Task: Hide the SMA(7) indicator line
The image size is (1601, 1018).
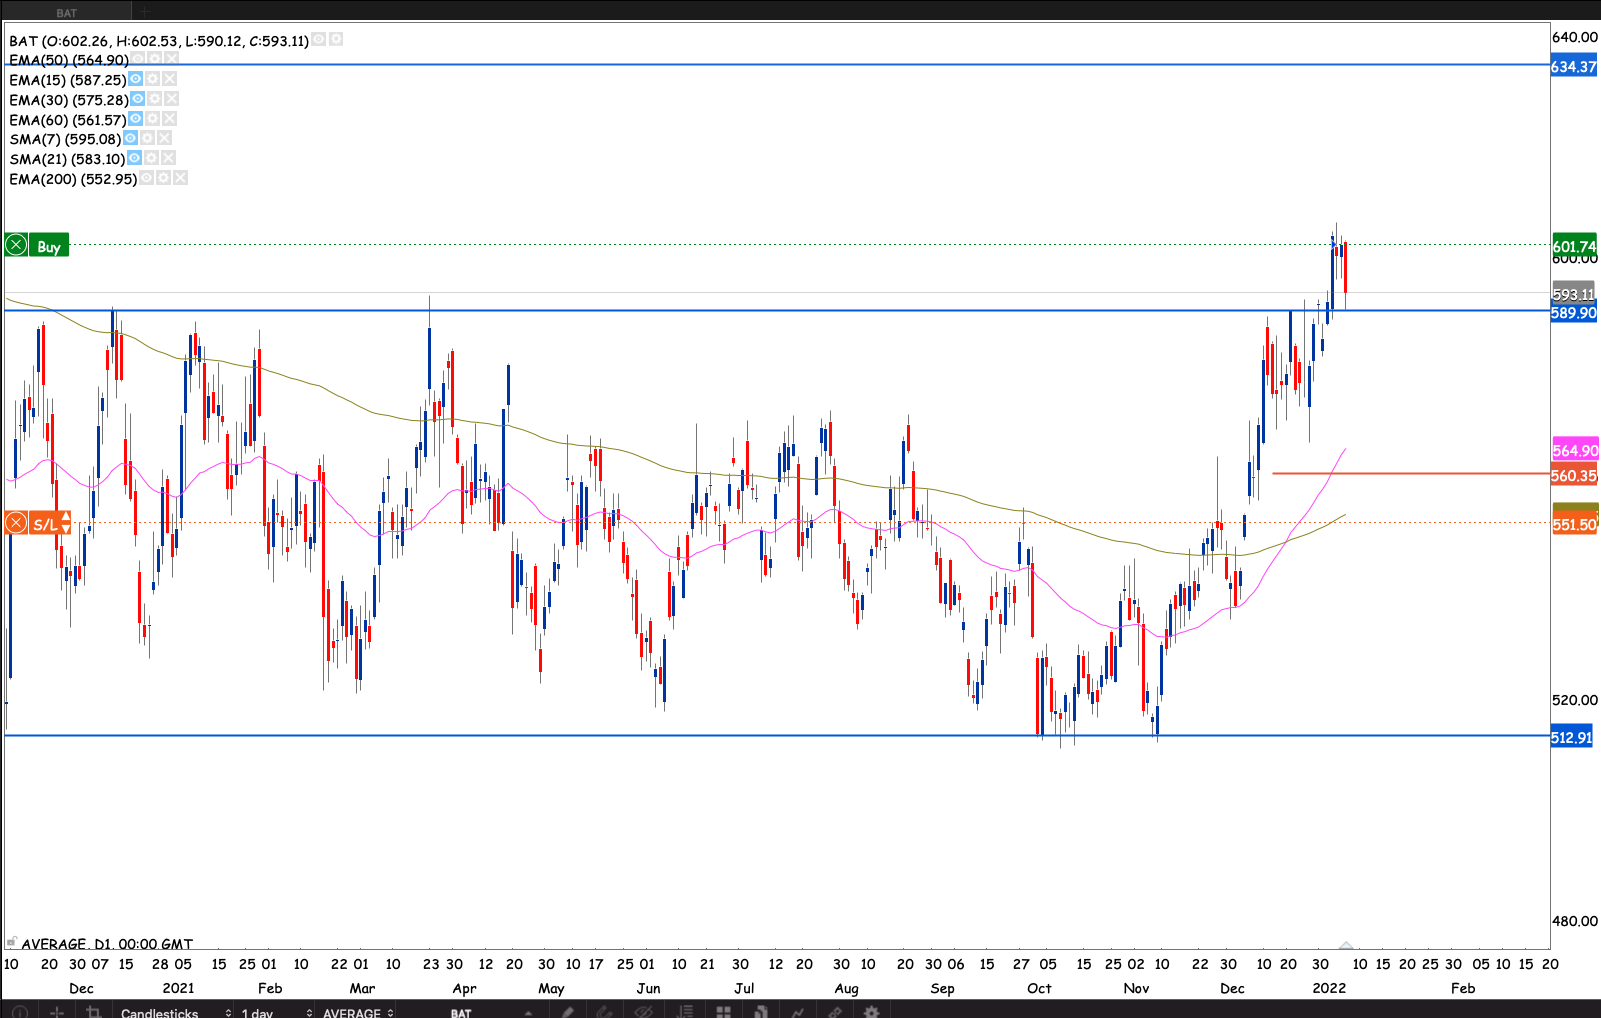Action: pyautogui.click(x=130, y=138)
